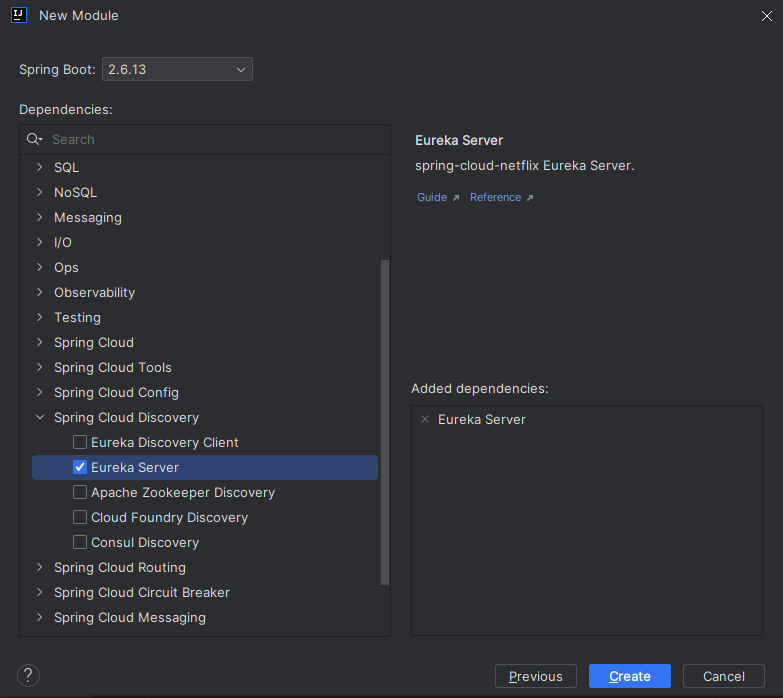Select Eureka Server in added dependencies list
The image size is (783, 698).
[x=481, y=419]
